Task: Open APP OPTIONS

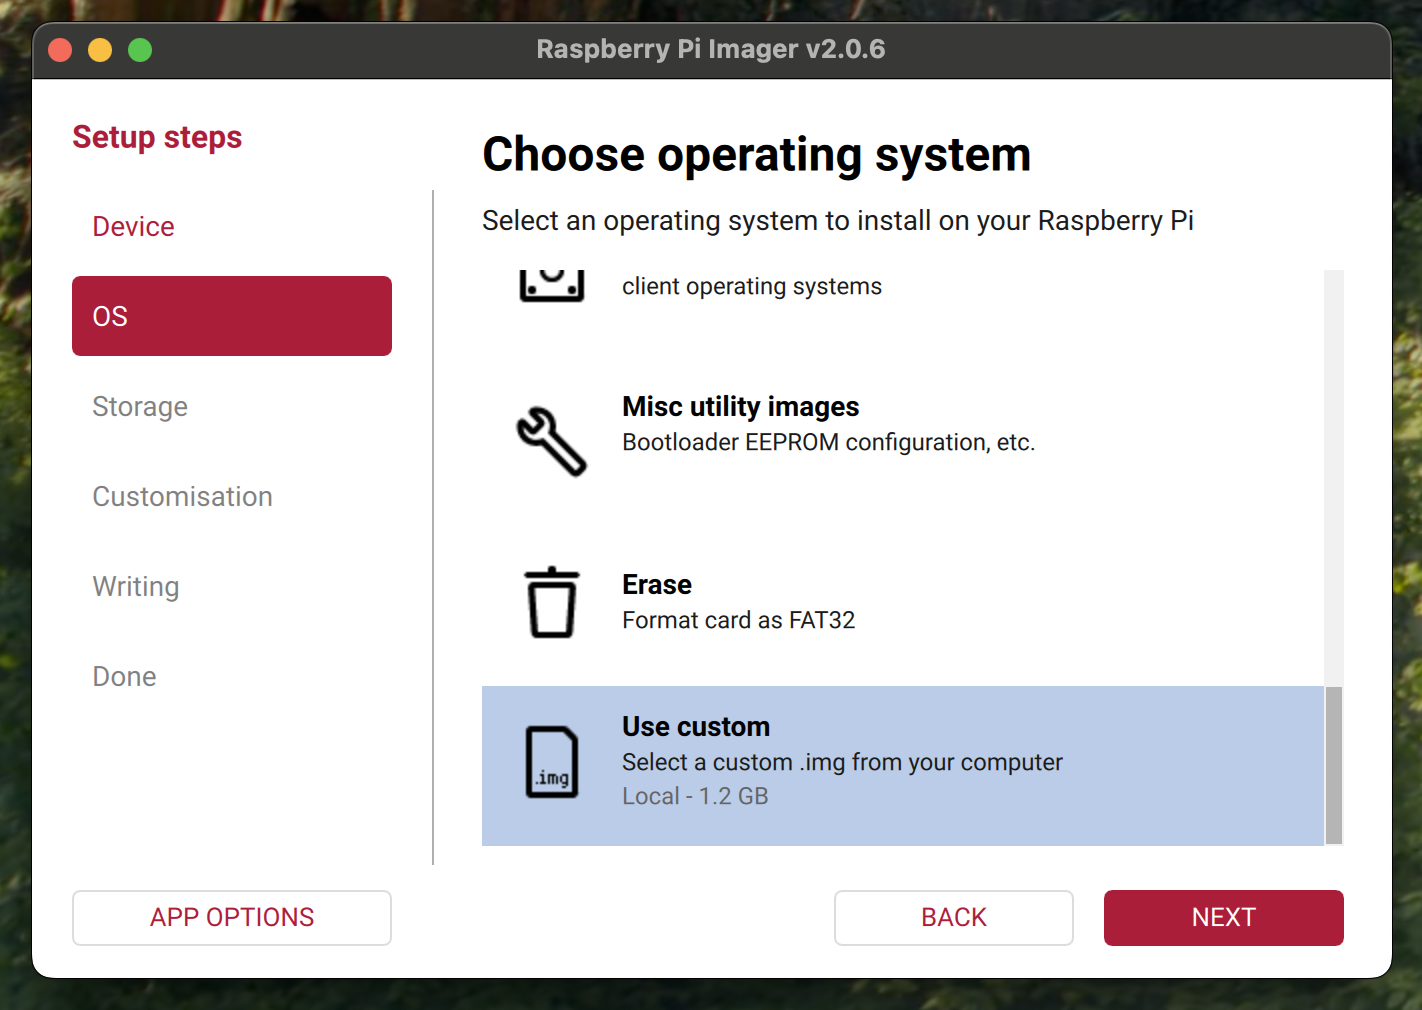Action: 232,918
